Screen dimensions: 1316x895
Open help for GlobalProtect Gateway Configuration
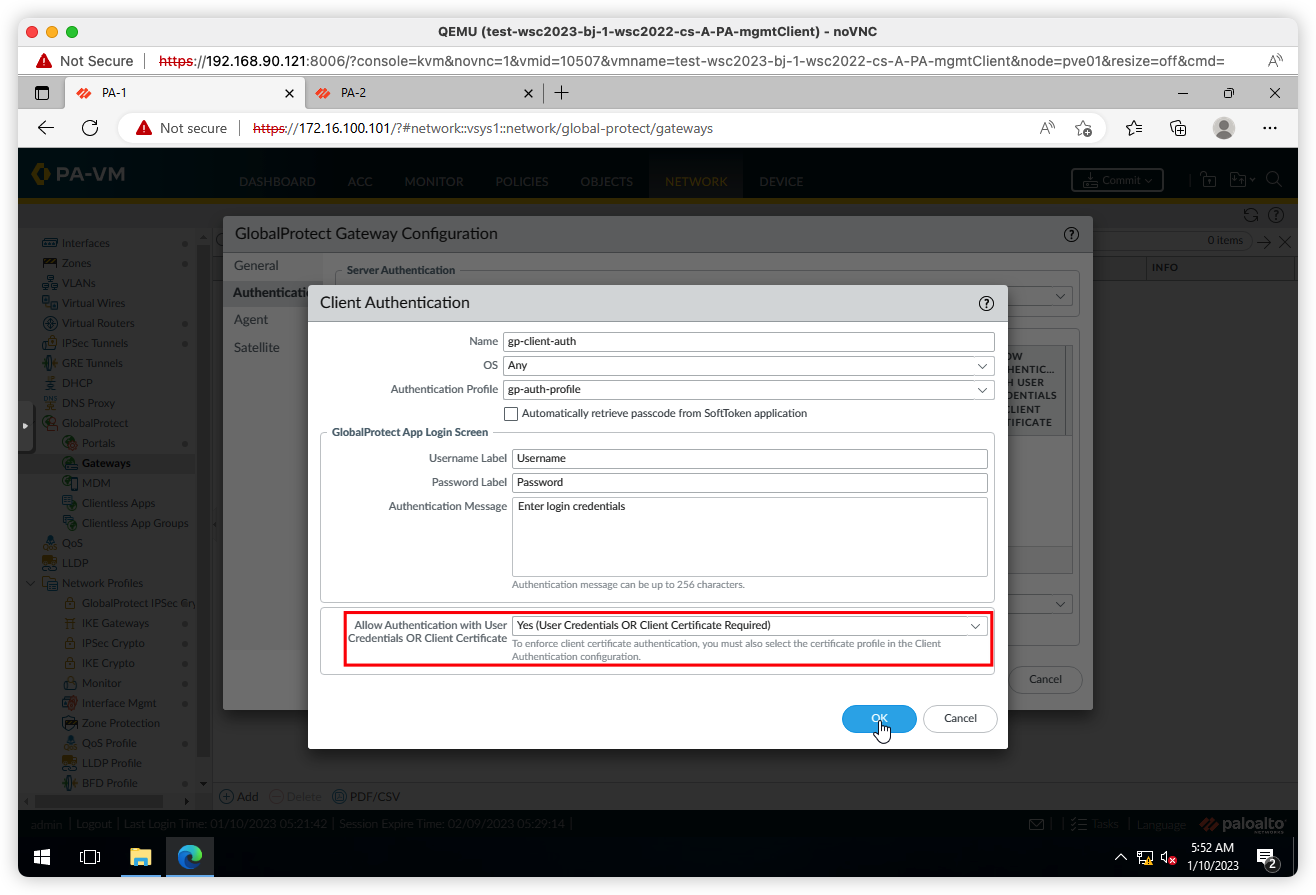coord(1071,234)
